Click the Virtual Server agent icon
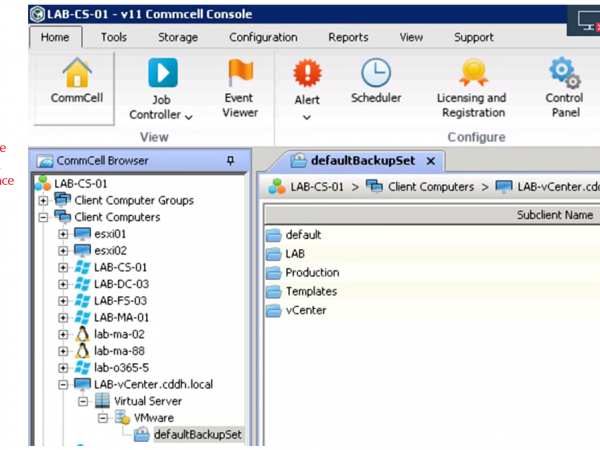Screen dimensions: 600x450 102,401
